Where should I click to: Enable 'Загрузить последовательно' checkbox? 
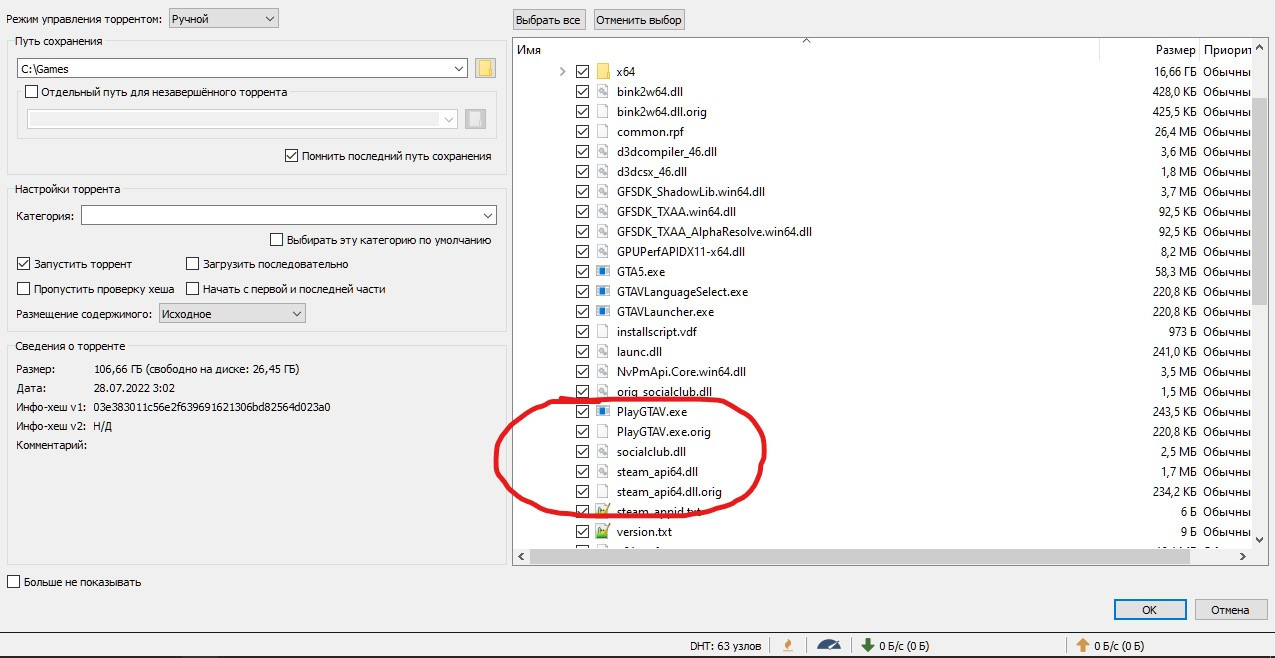tap(194, 264)
